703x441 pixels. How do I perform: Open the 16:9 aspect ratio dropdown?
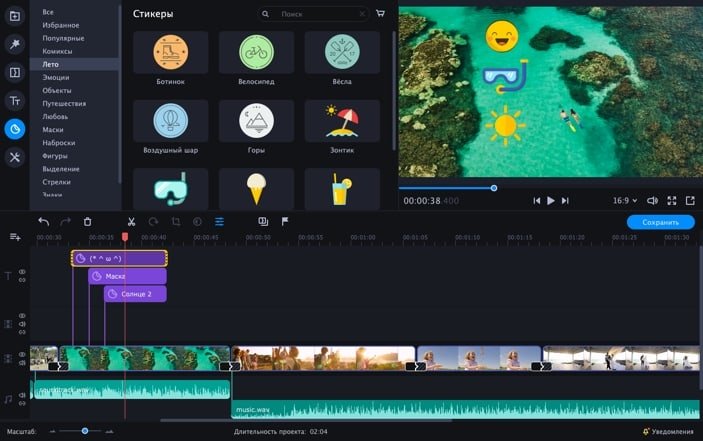625,201
